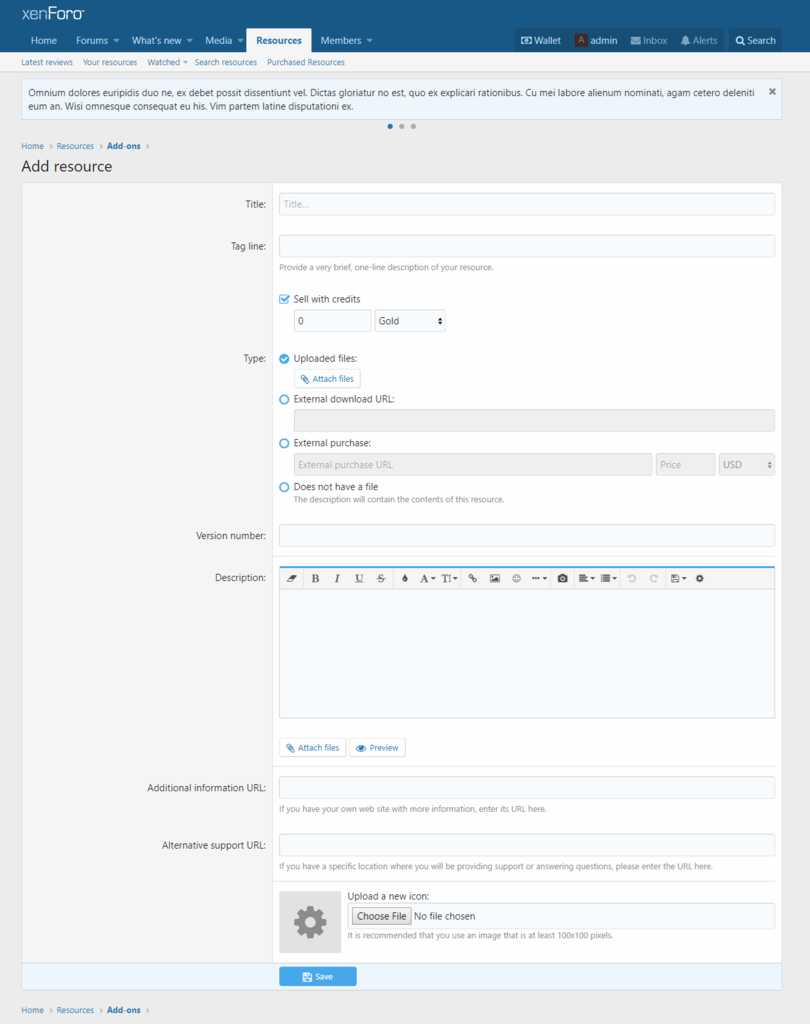This screenshot has height=1024, width=810.
Task: Select the second notice carousel dot
Action: [401, 126]
